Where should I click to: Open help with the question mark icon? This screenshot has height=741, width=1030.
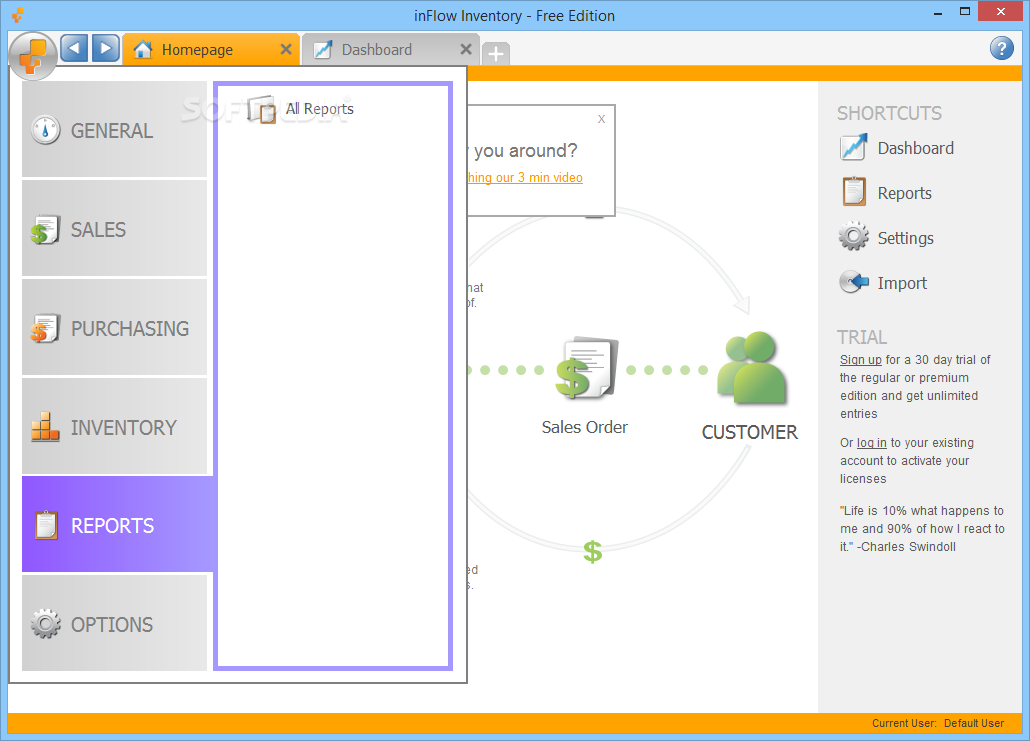[1001, 48]
